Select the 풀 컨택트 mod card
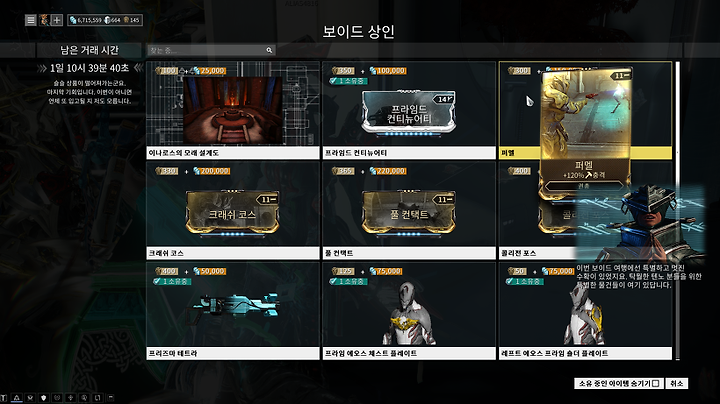Screen dimensions: 720x404 click(409, 211)
